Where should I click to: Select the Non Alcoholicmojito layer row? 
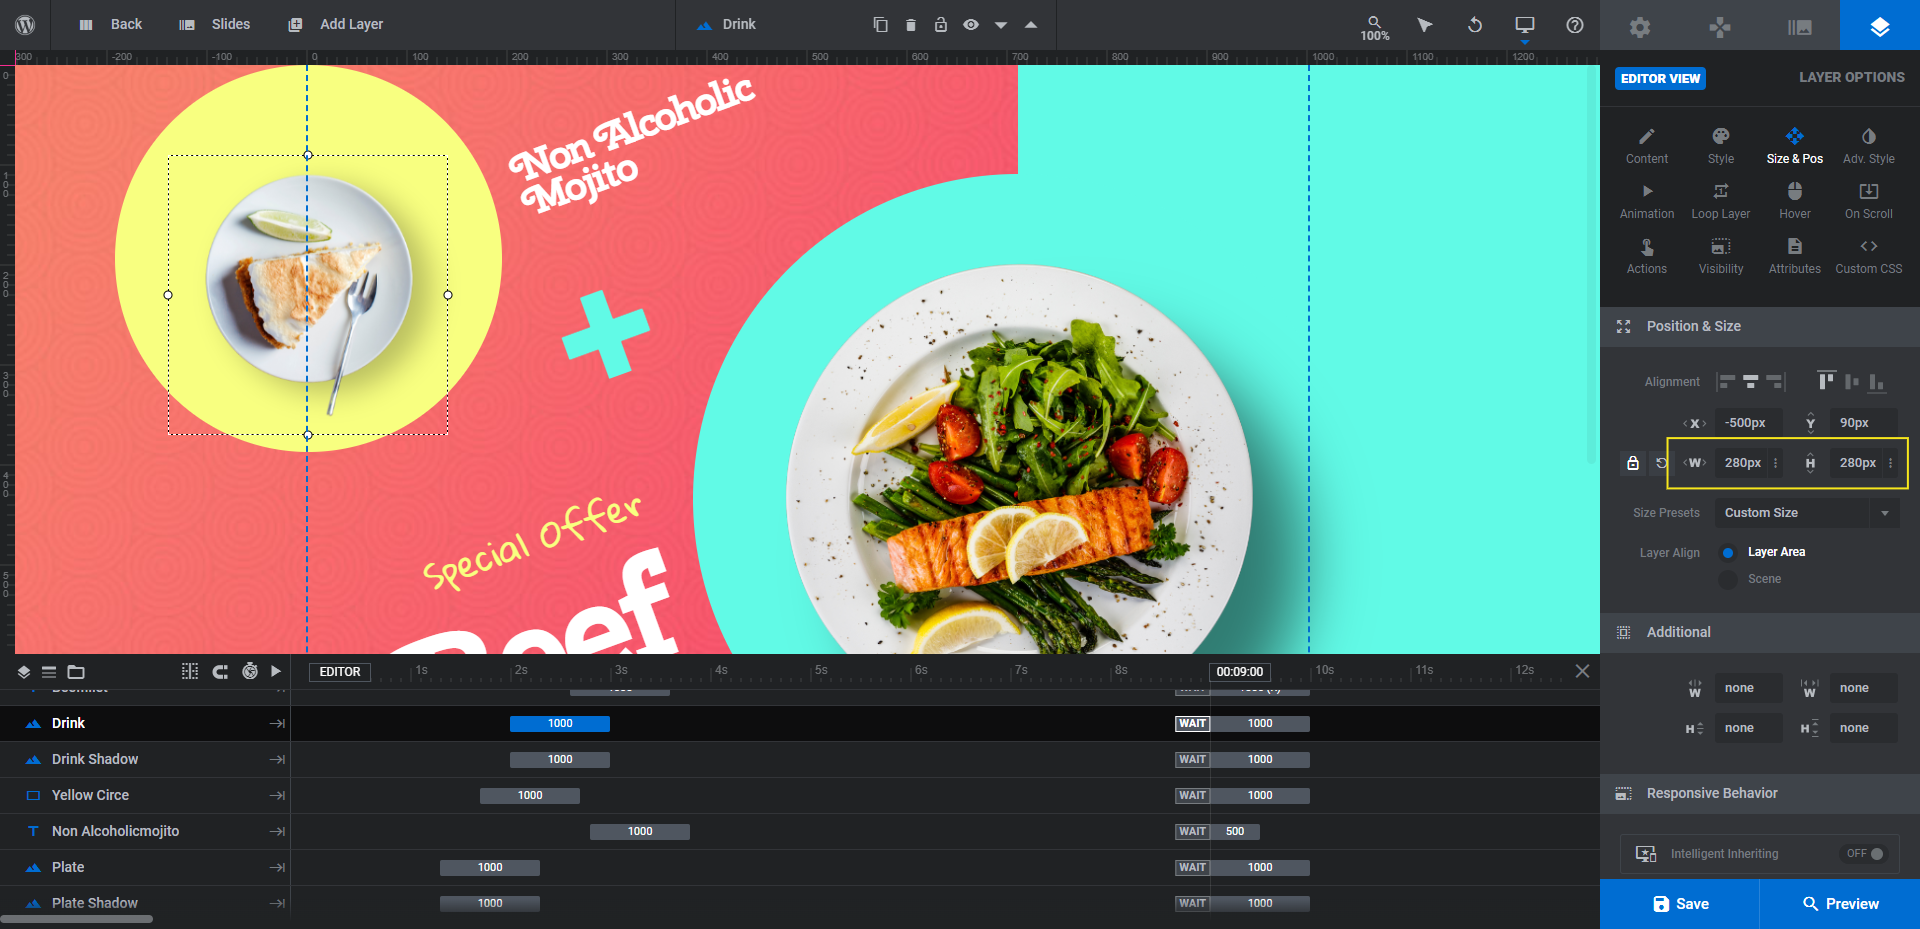[145, 831]
